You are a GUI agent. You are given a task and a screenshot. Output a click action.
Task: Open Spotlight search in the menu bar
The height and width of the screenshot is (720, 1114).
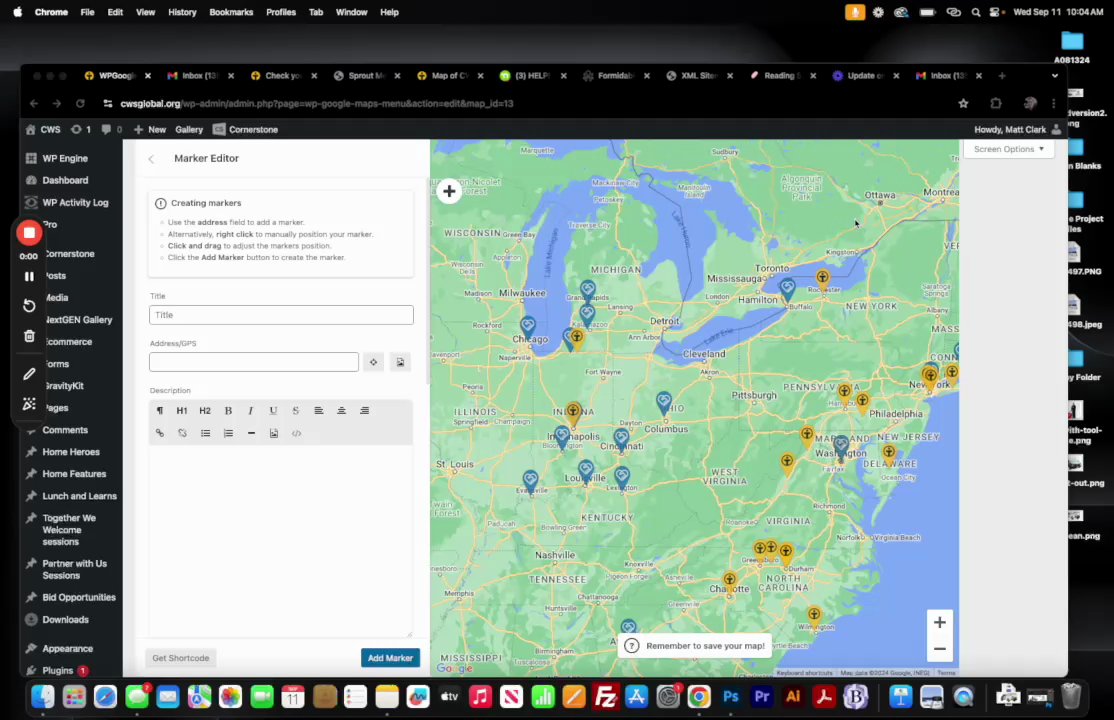[x=975, y=12]
